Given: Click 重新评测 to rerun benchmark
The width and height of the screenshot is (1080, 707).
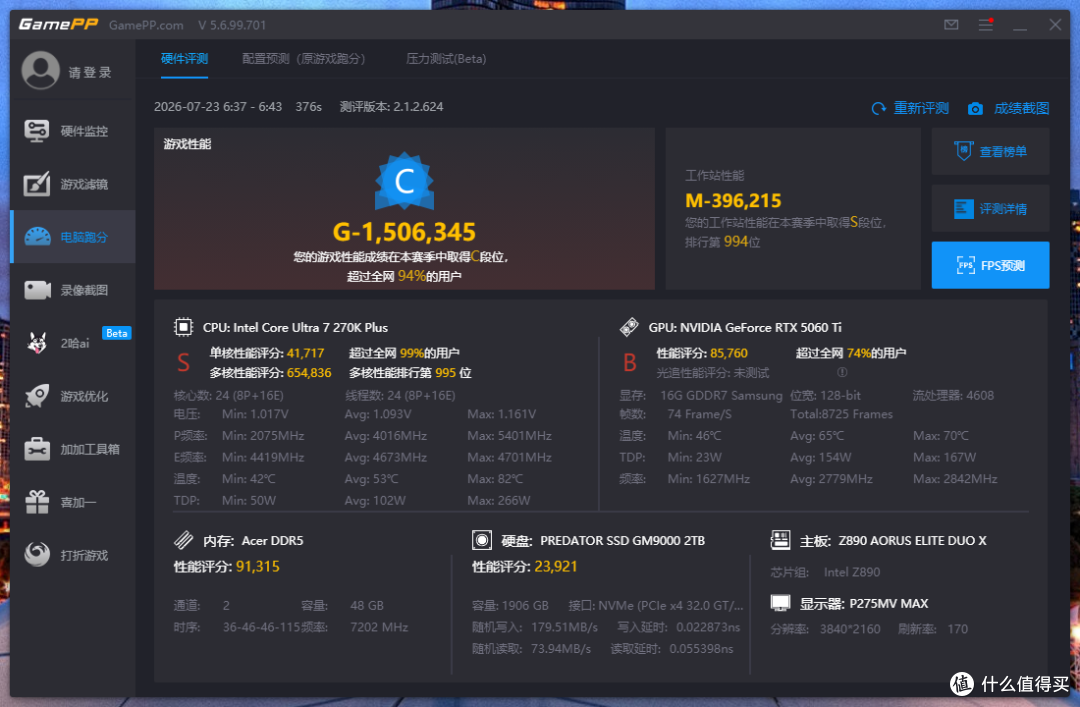Looking at the screenshot, I should pyautogui.click(x=910, y=108).
